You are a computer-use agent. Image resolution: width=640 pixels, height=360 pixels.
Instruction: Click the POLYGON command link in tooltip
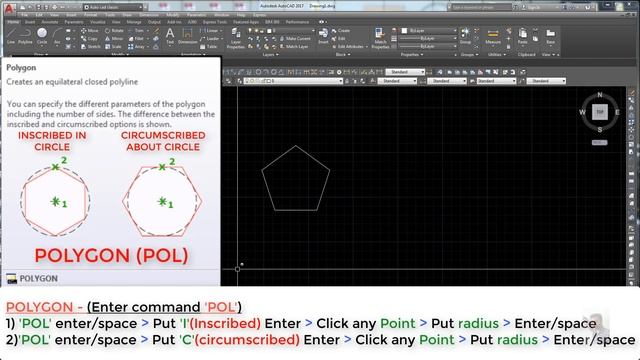click(x=38, y=278)
